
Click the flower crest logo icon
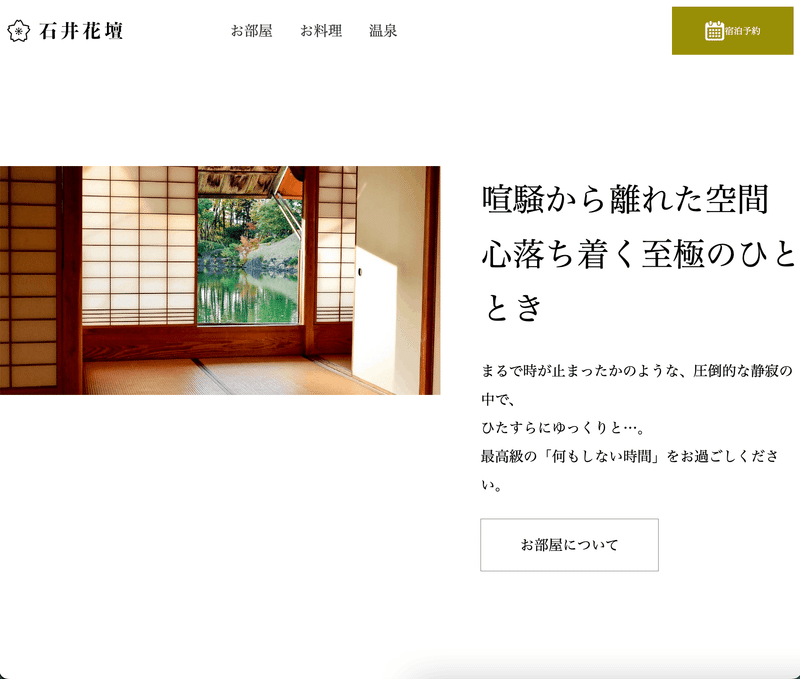tap(18, 31)
